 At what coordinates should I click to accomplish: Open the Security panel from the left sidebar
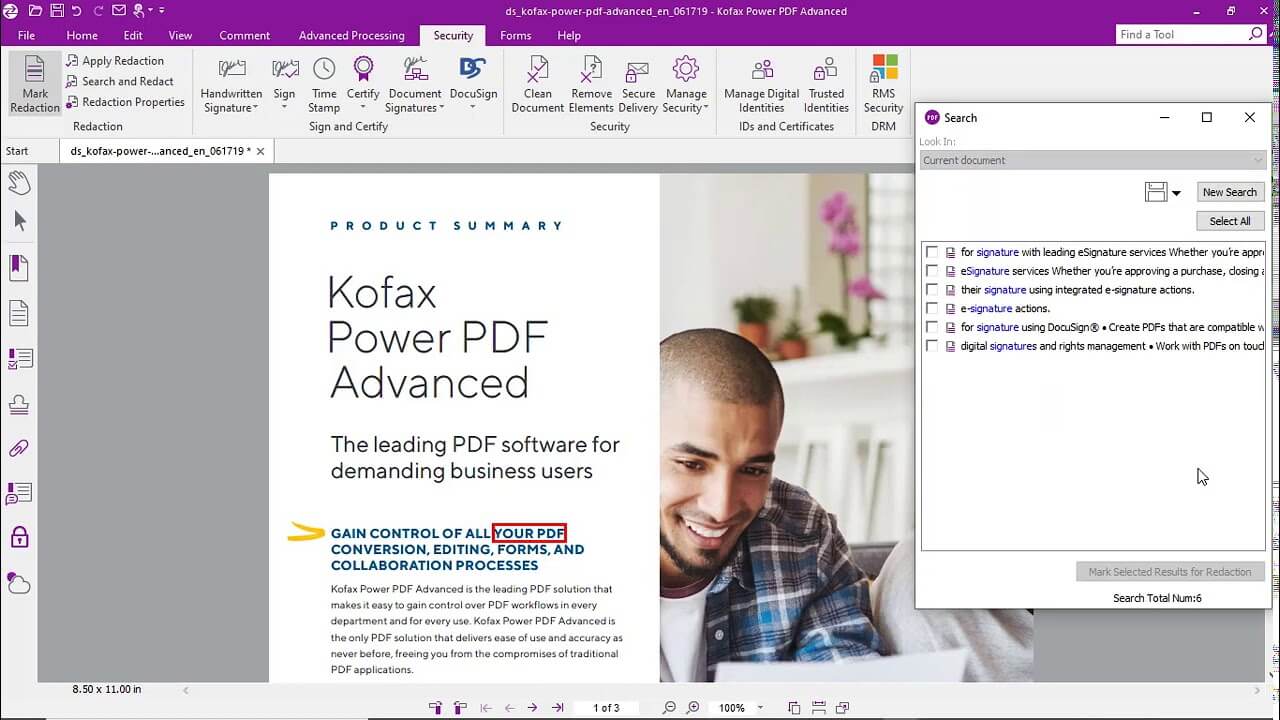(18, 537)
